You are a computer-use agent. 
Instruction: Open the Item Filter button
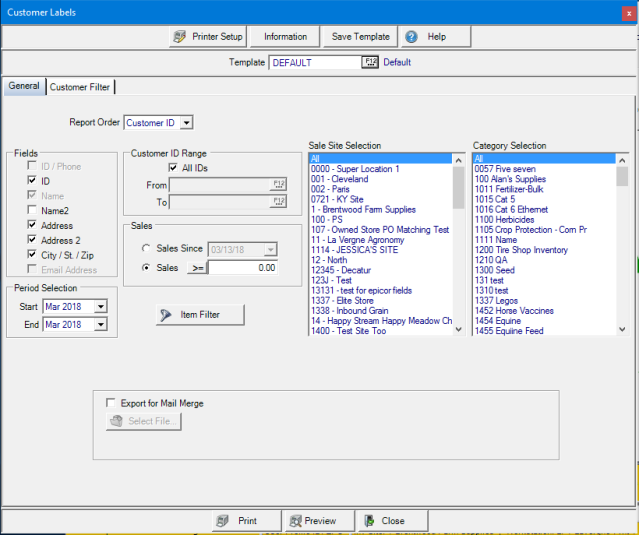pos(200,315)
